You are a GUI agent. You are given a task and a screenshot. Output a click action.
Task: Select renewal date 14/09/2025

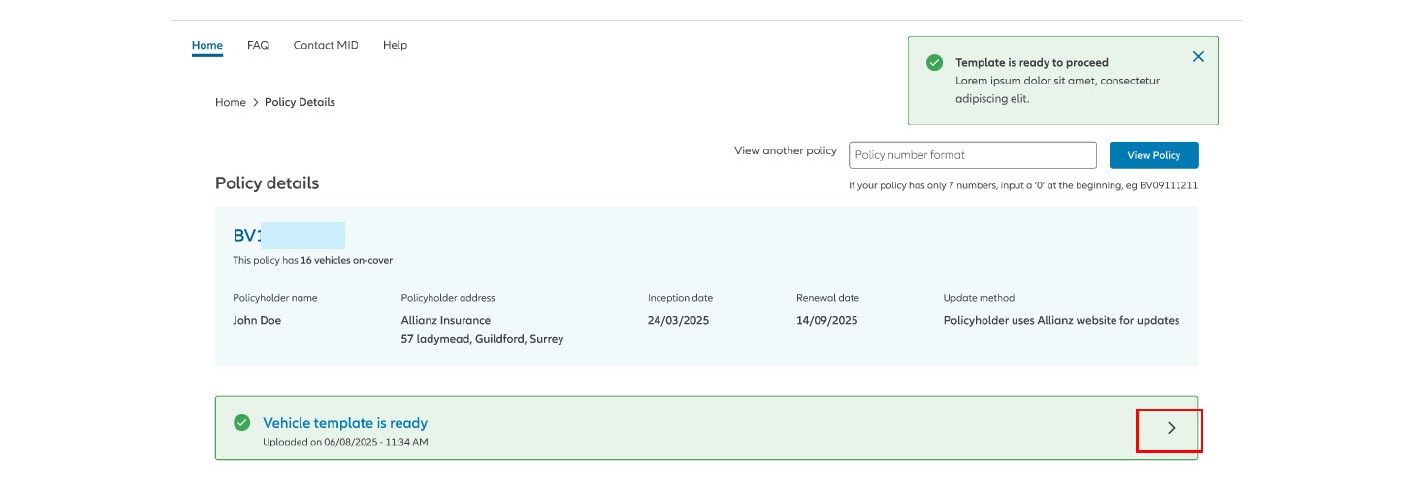coord(827,321)
